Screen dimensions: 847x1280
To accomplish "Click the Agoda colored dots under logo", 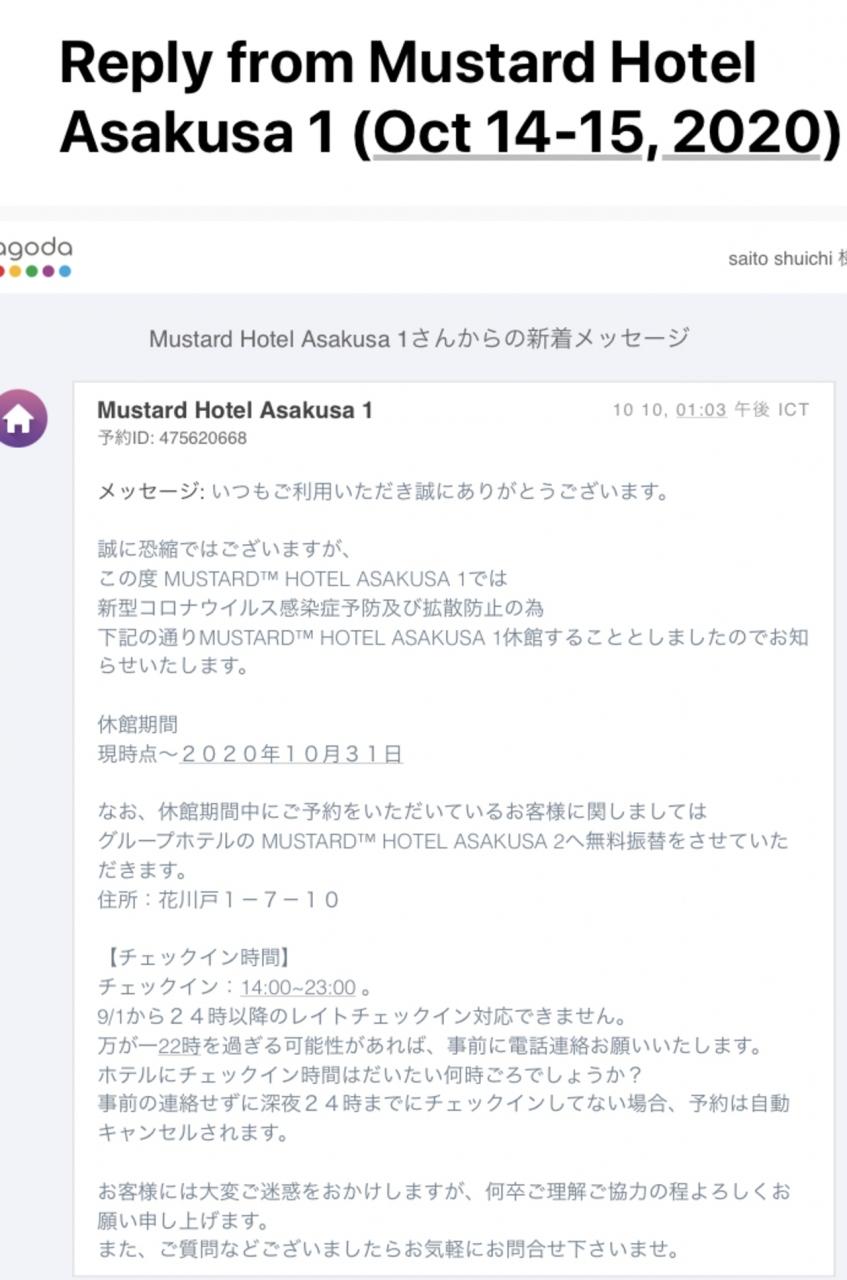I will click(x=35, y=271).
